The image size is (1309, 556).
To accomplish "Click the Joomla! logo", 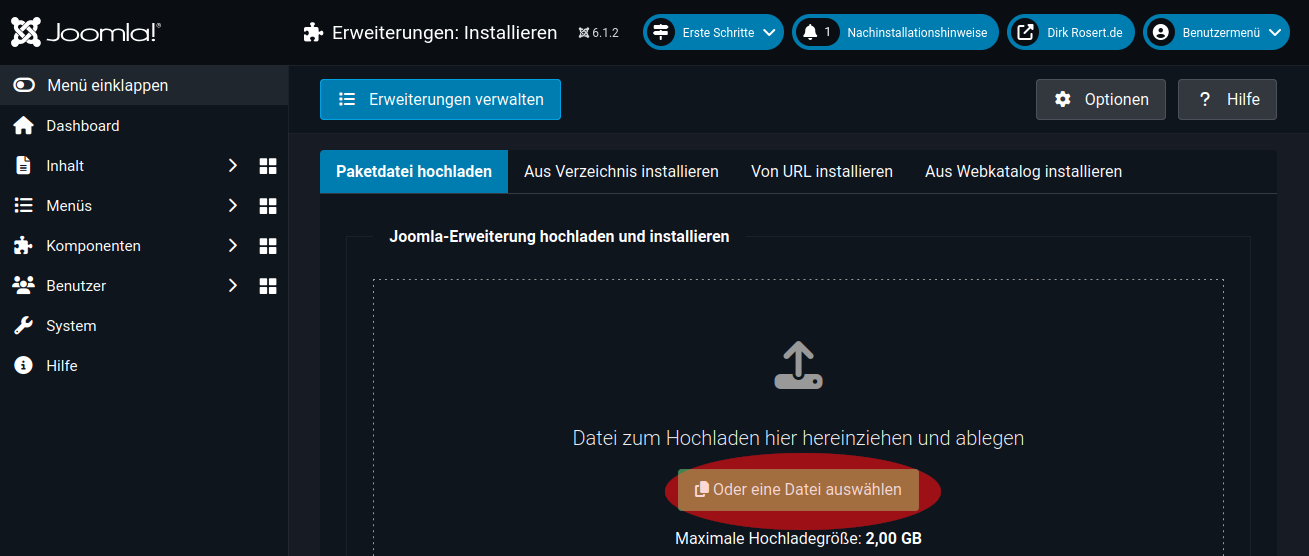I will tap(85, 33).
